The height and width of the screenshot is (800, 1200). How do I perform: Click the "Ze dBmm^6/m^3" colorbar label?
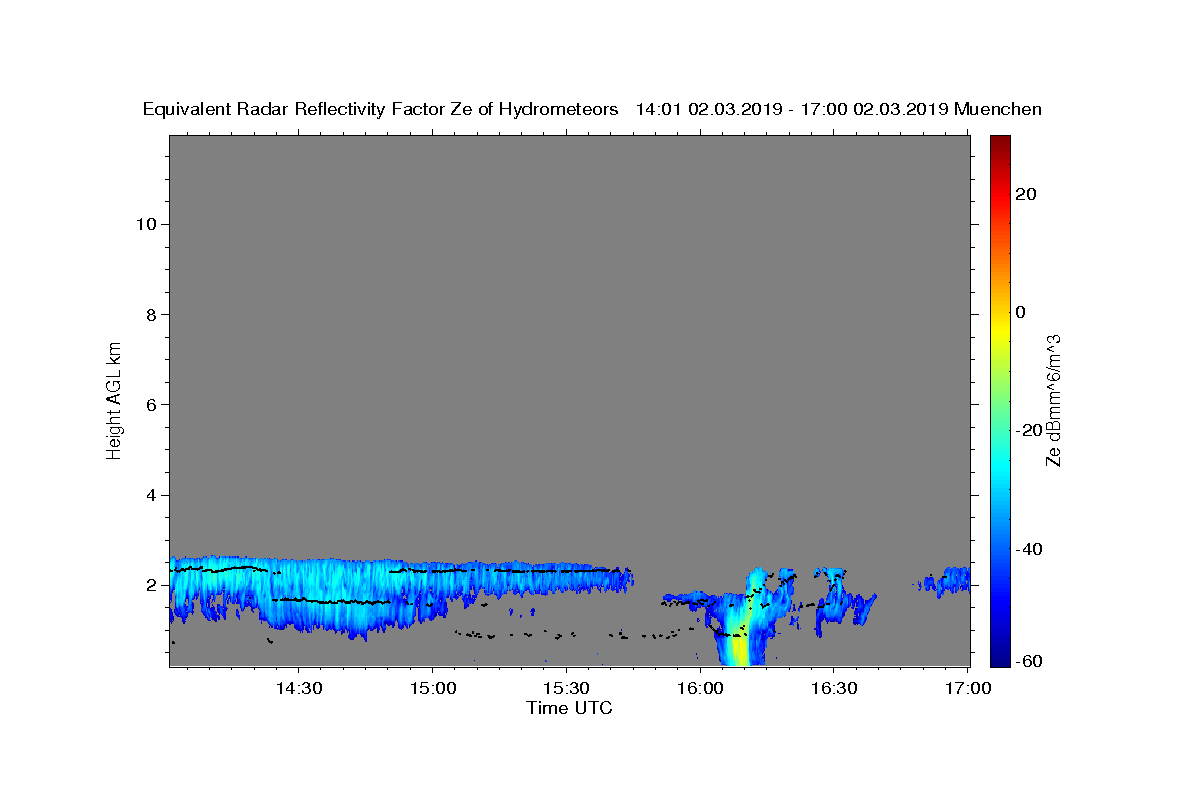(1053, 400)
